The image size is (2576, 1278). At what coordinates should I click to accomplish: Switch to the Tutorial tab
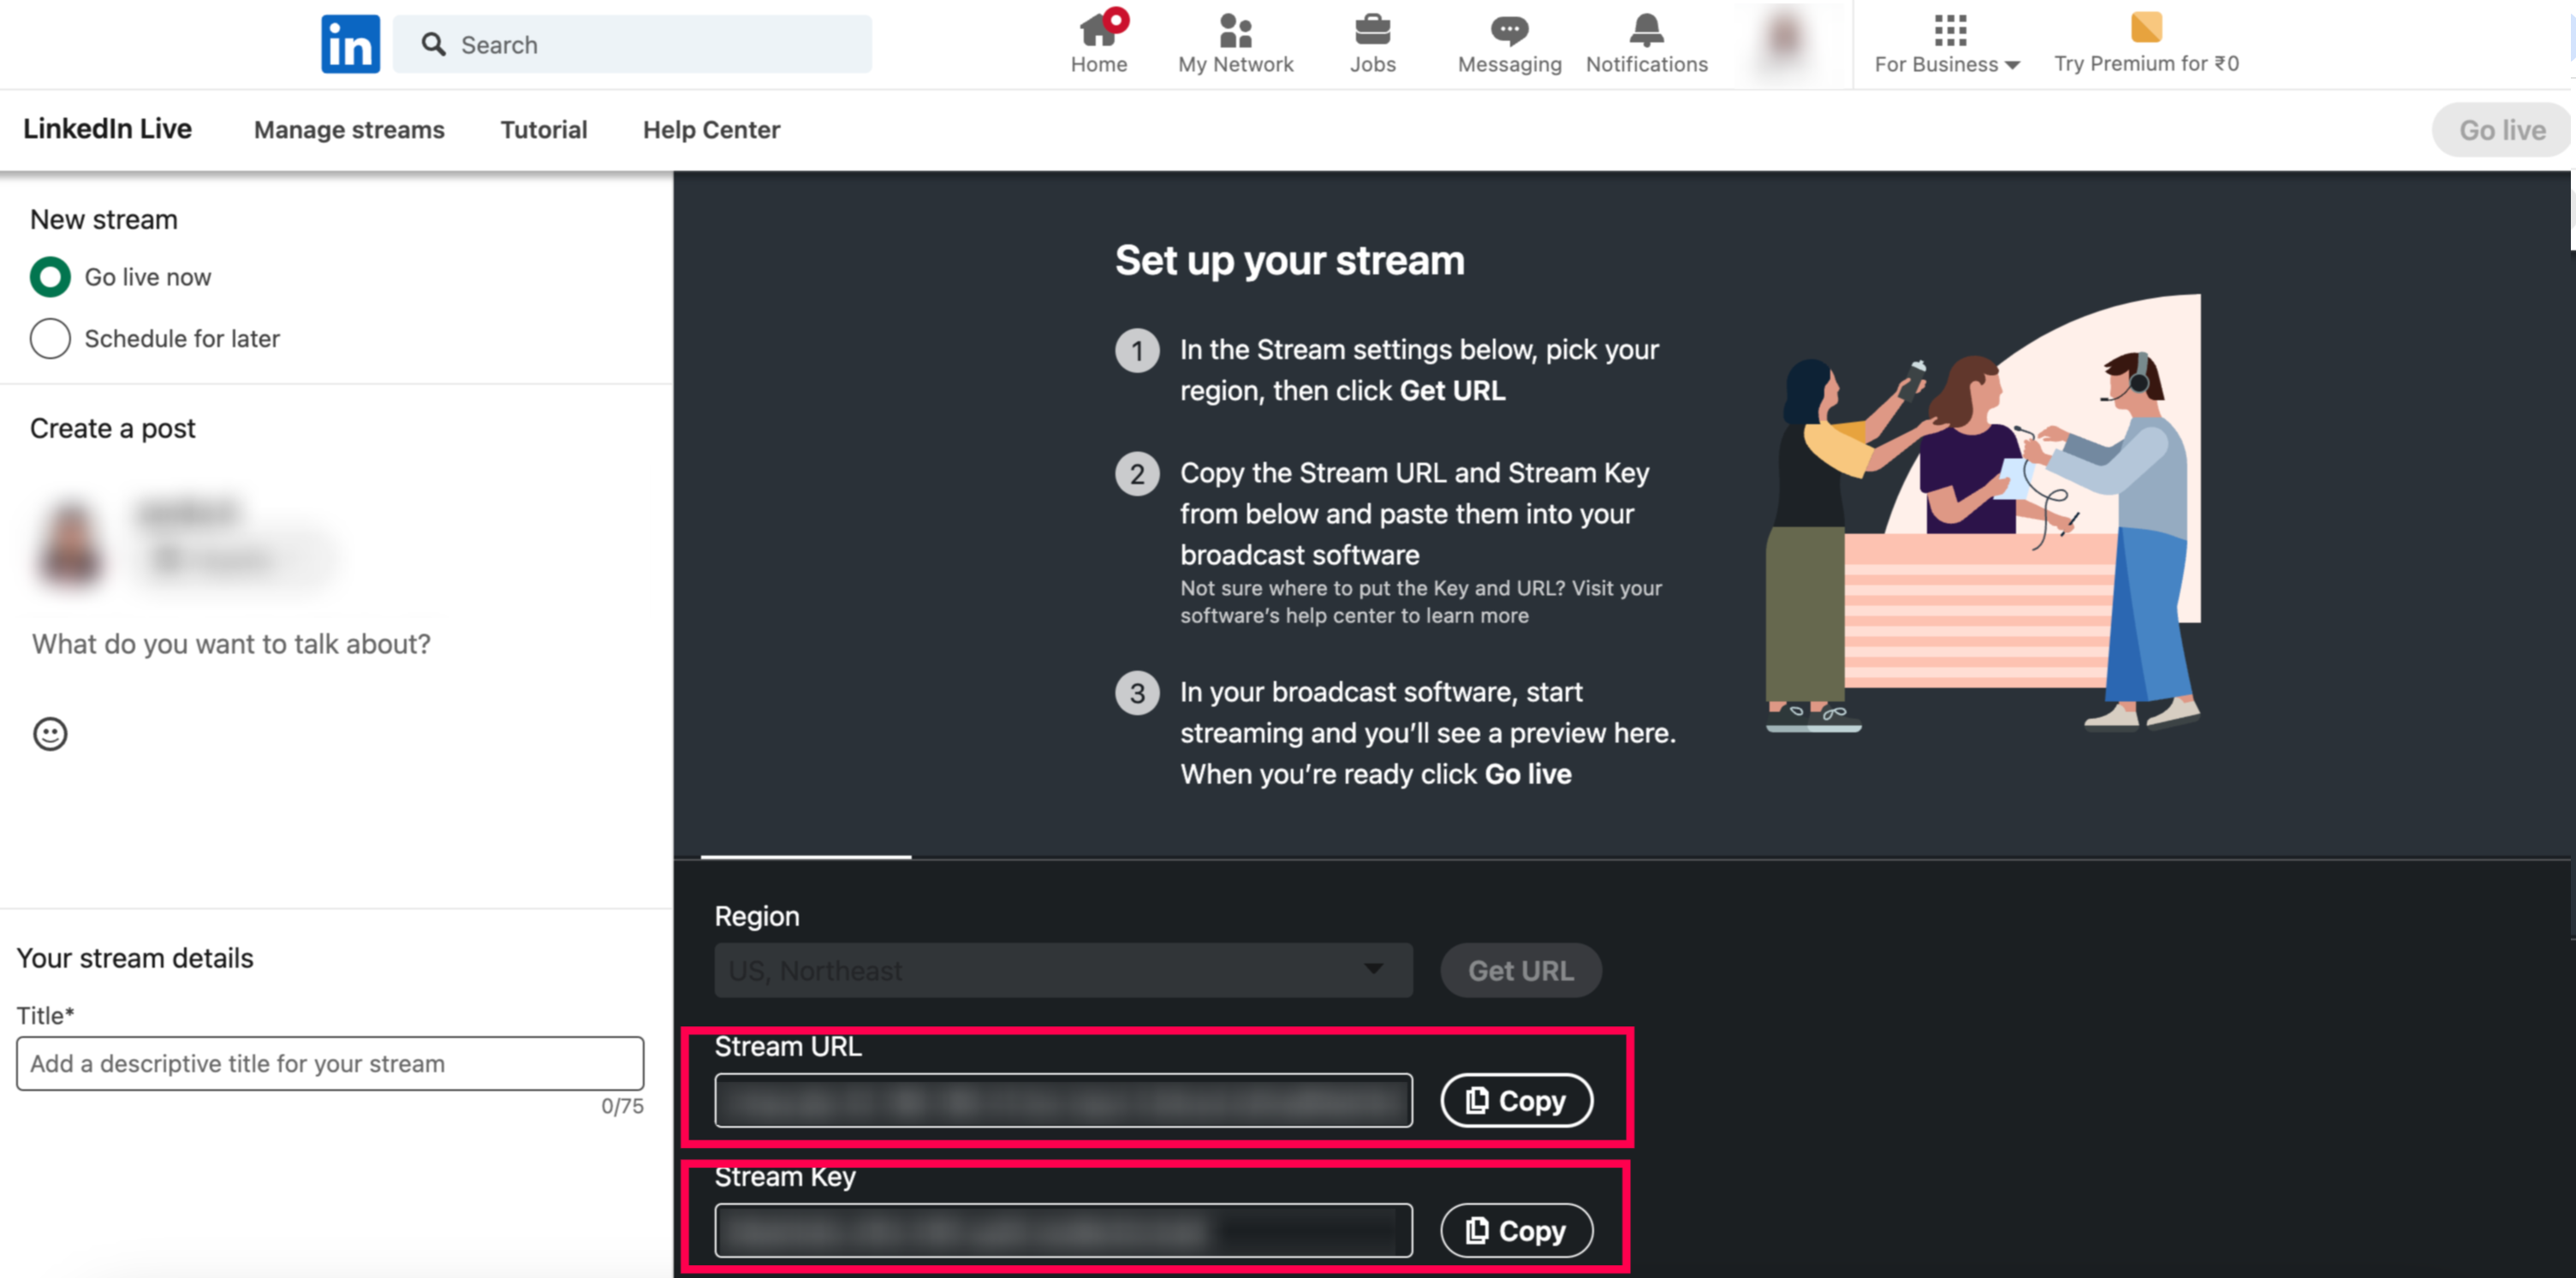pos(544,130)
